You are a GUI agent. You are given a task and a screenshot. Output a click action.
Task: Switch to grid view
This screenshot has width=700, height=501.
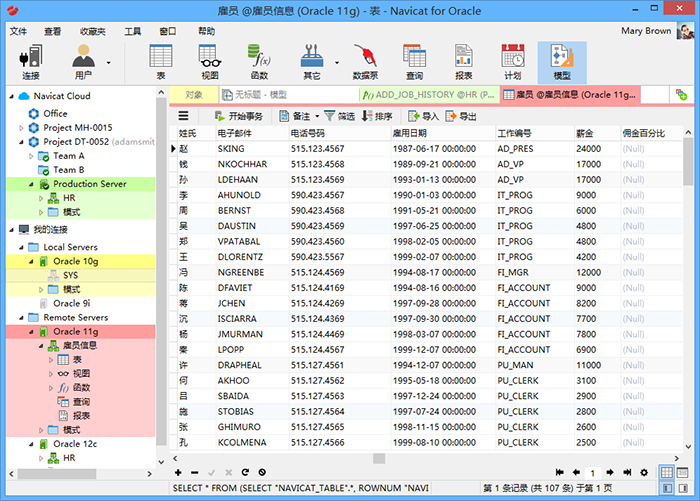(667, 472)
